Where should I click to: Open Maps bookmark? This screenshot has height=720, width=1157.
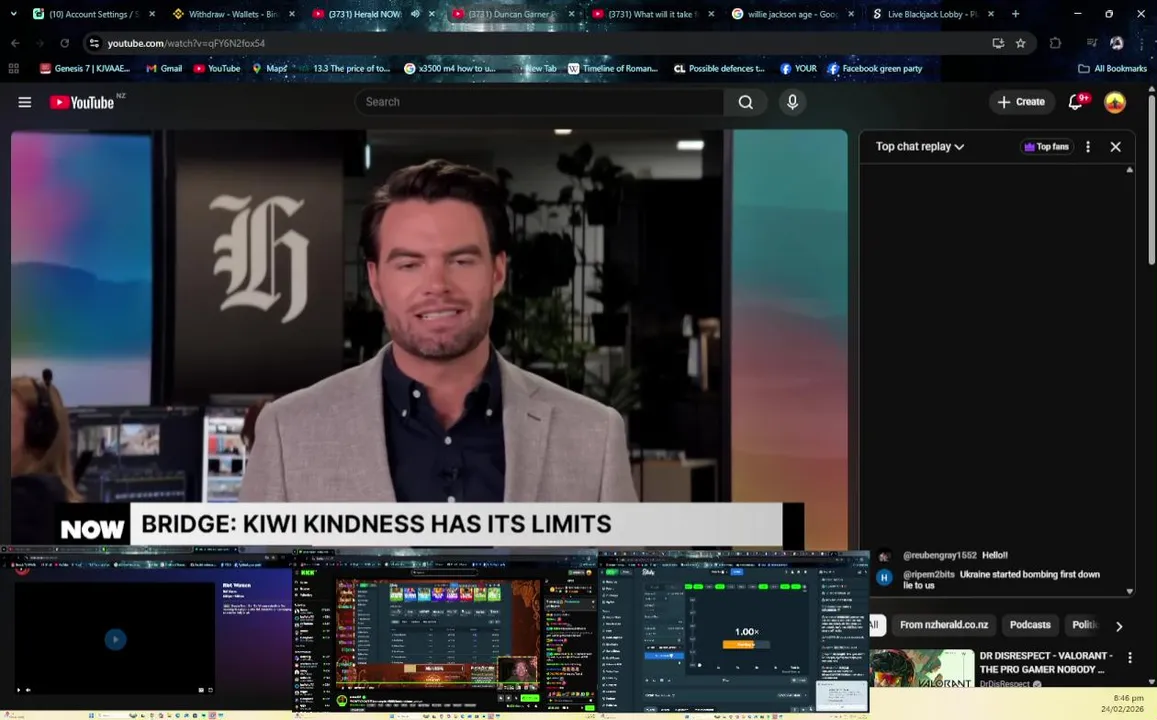[269, 69]
